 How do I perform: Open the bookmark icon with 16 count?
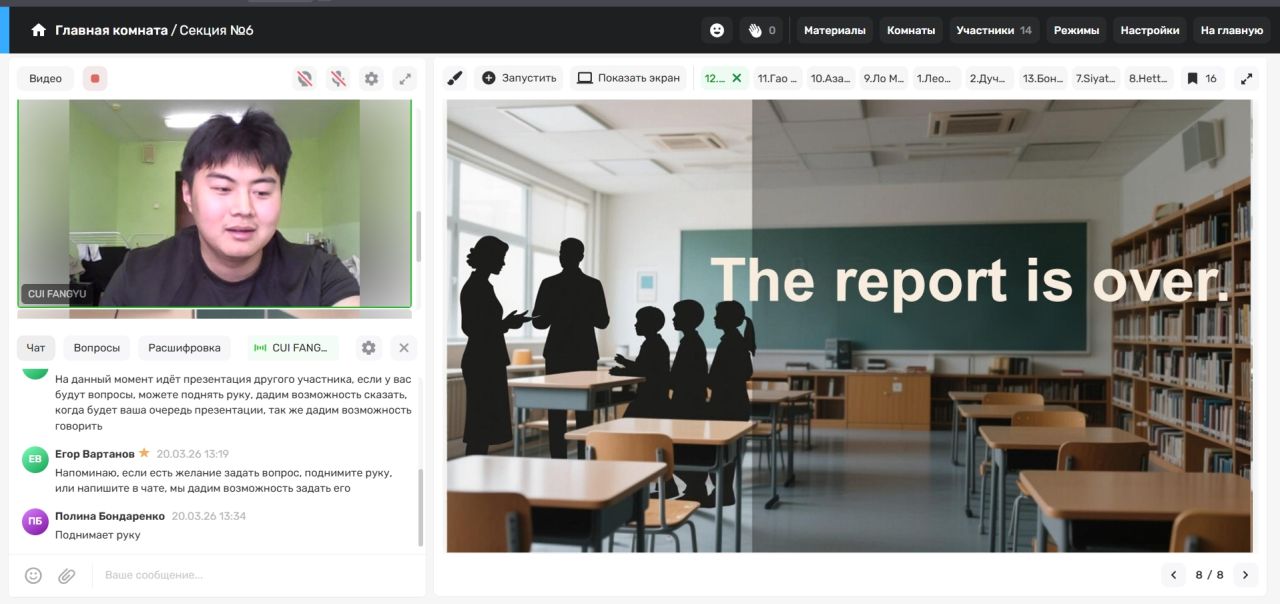coord(1202,78)
